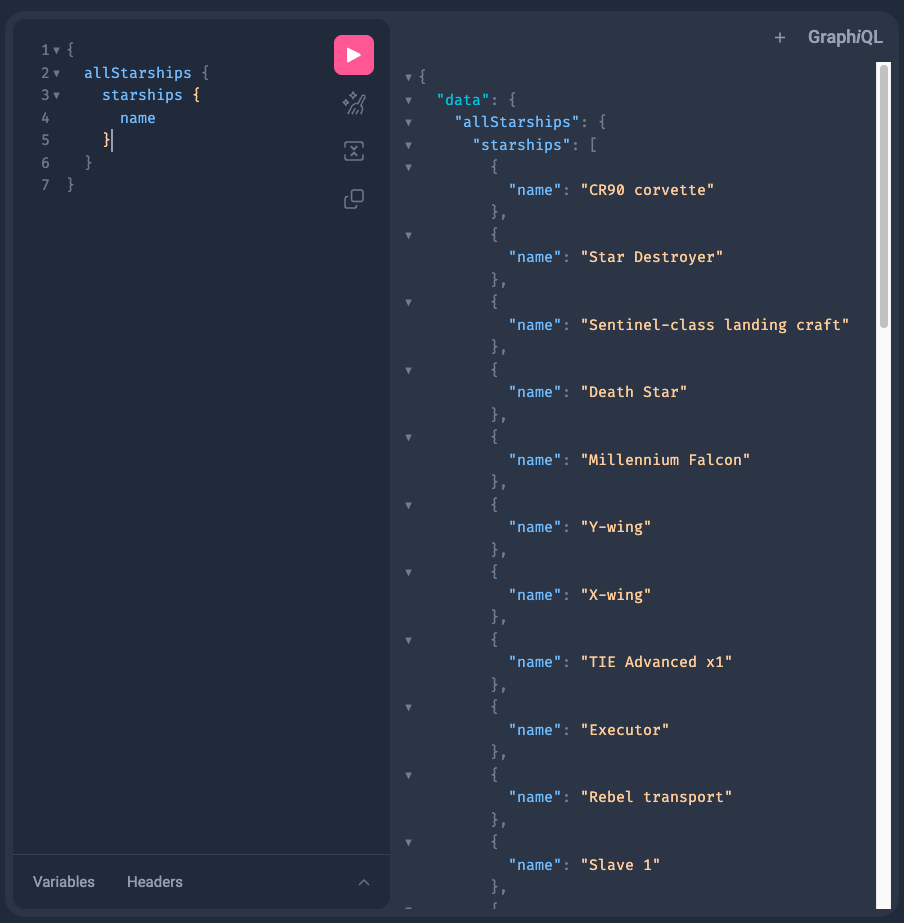Click line number 7 in query editor

pyautogui.click(x=45, y=185)
